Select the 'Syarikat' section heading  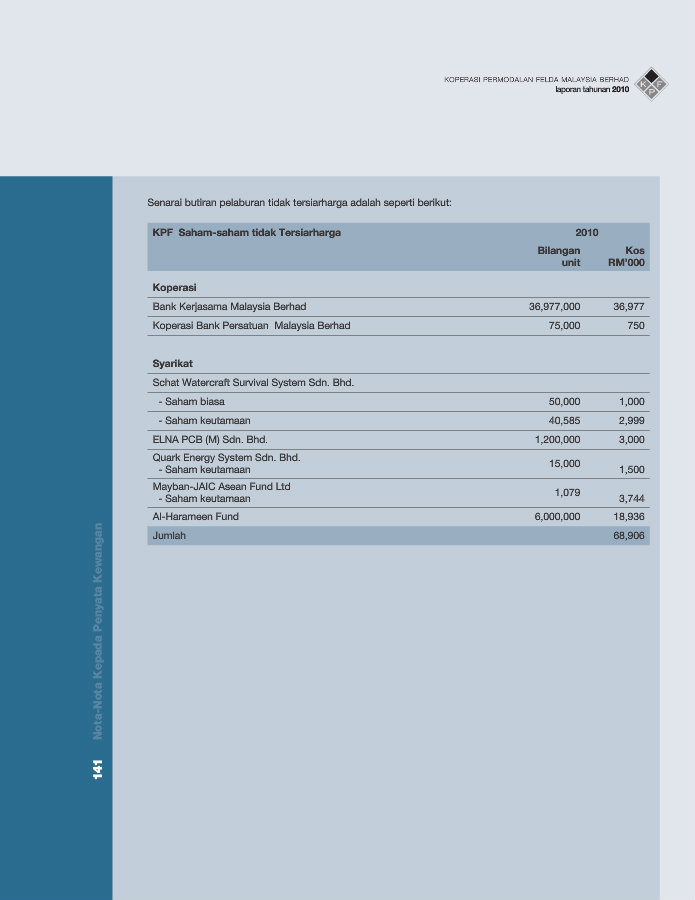tap(172, 363)
